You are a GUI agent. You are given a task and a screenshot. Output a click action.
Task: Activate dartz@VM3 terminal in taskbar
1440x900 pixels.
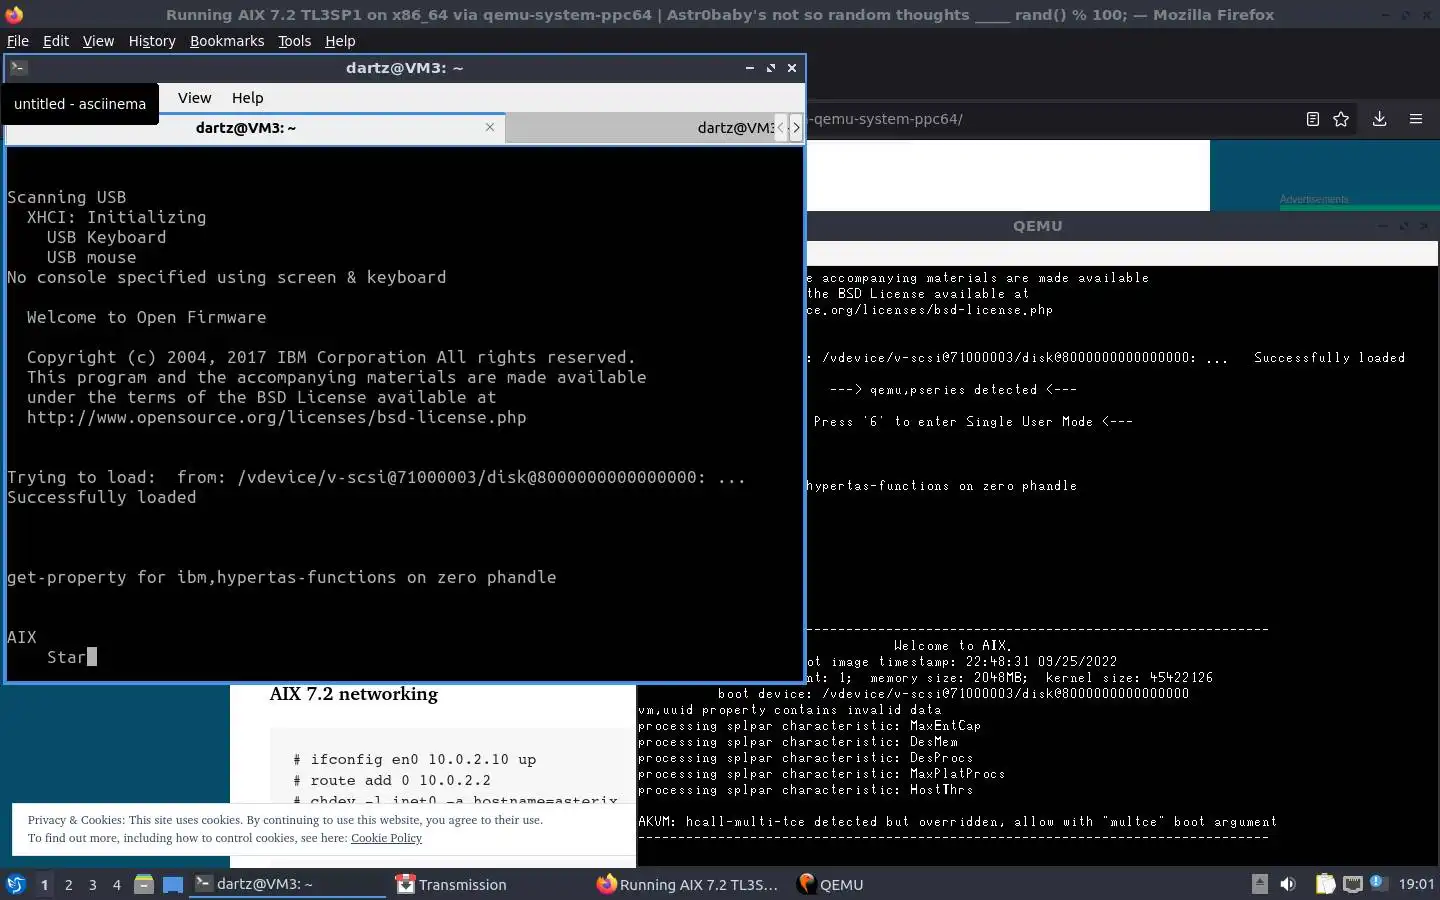click(287, 884)
